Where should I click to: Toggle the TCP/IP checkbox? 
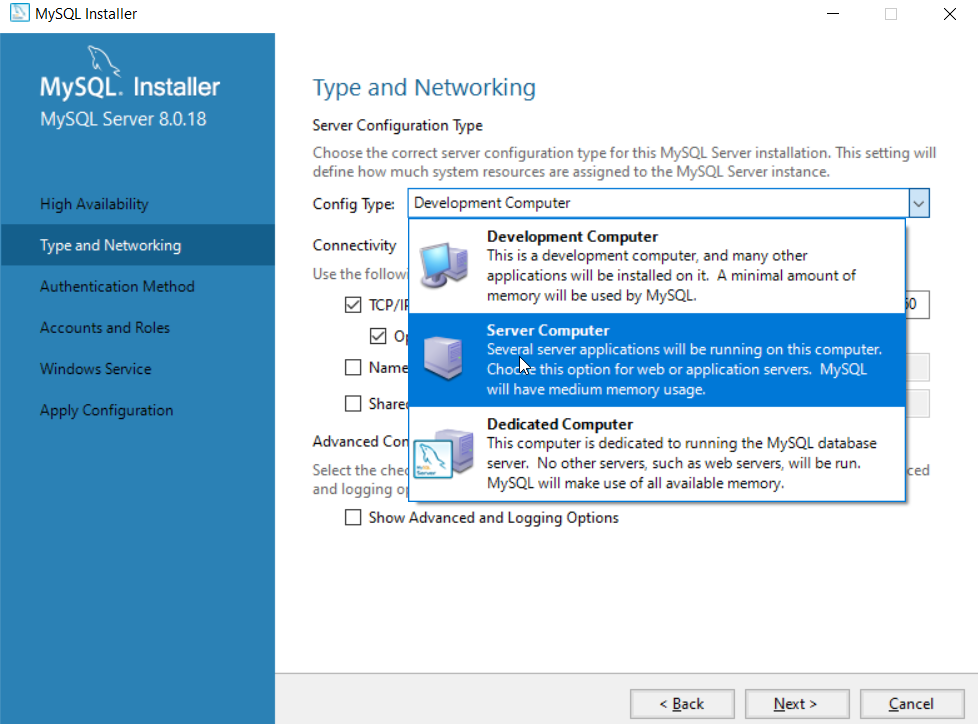(x=353, y=305)
